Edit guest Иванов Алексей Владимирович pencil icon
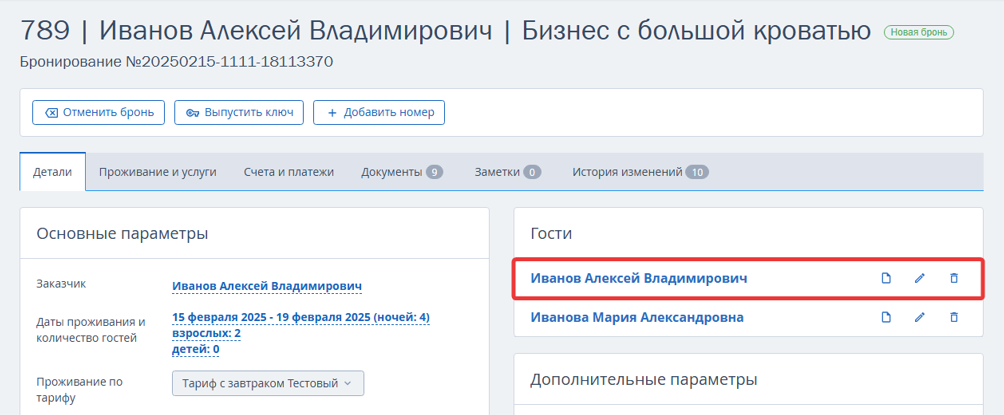 [x=920, y=279]
